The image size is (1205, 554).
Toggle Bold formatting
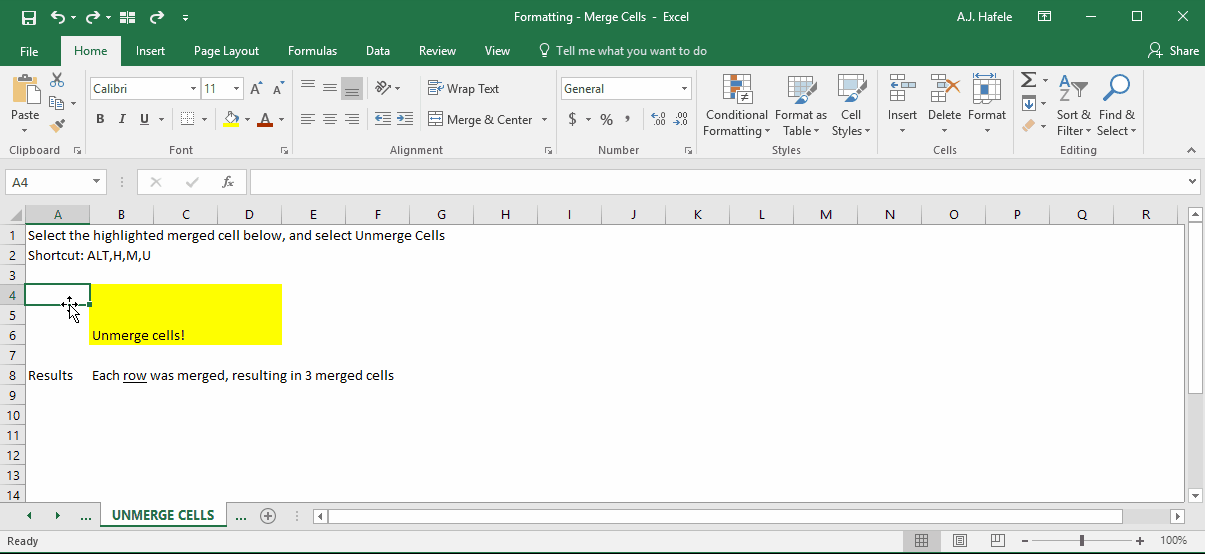click(100, 119)
